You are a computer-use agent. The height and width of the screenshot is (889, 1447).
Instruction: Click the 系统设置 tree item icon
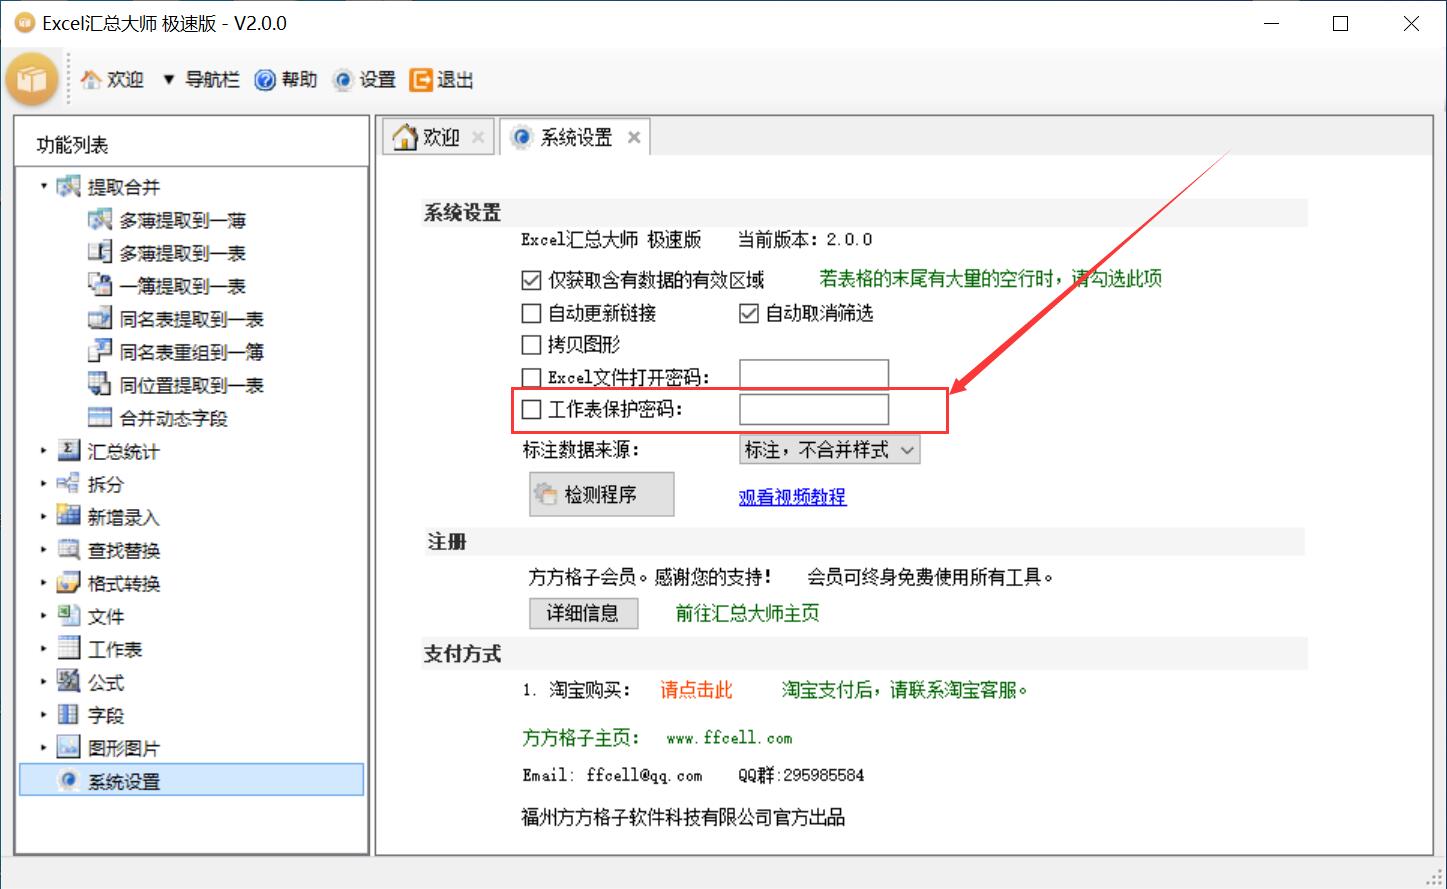(69, 780)
